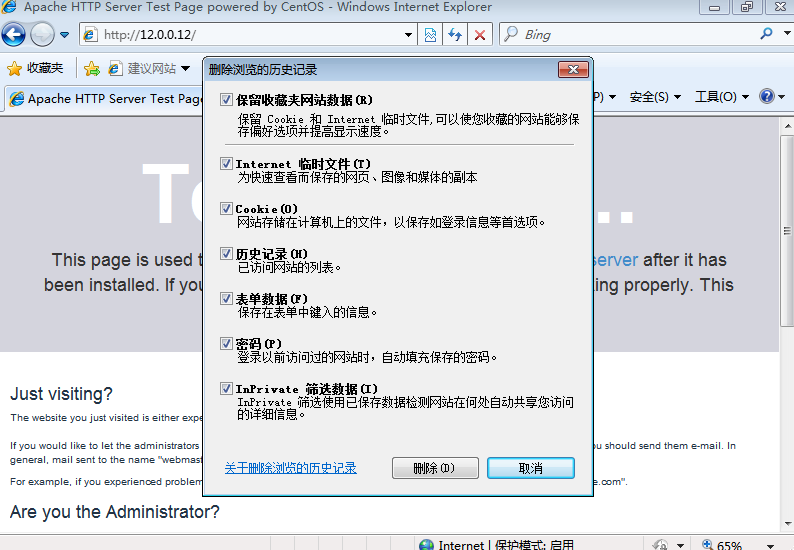The height and width of the screenshot is (550, 794).
Task: Click Internet | 保护模式: 启用 status text
Action: (x=506, y=545)
